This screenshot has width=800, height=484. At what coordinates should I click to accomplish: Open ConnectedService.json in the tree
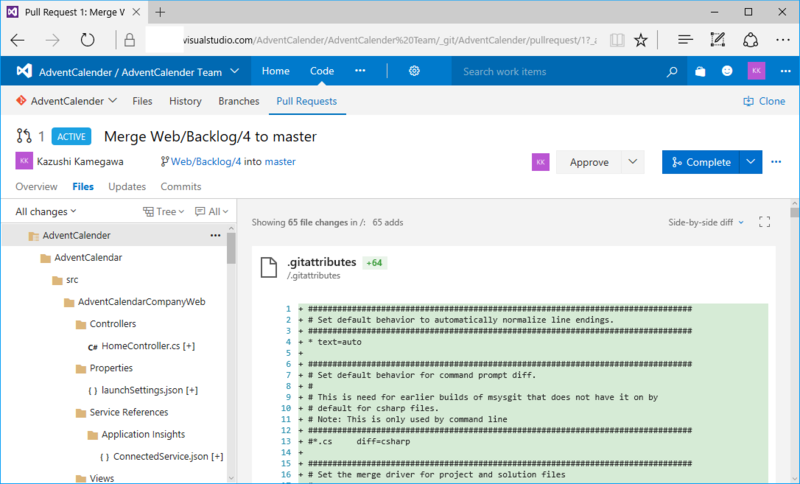pos(168,456)
